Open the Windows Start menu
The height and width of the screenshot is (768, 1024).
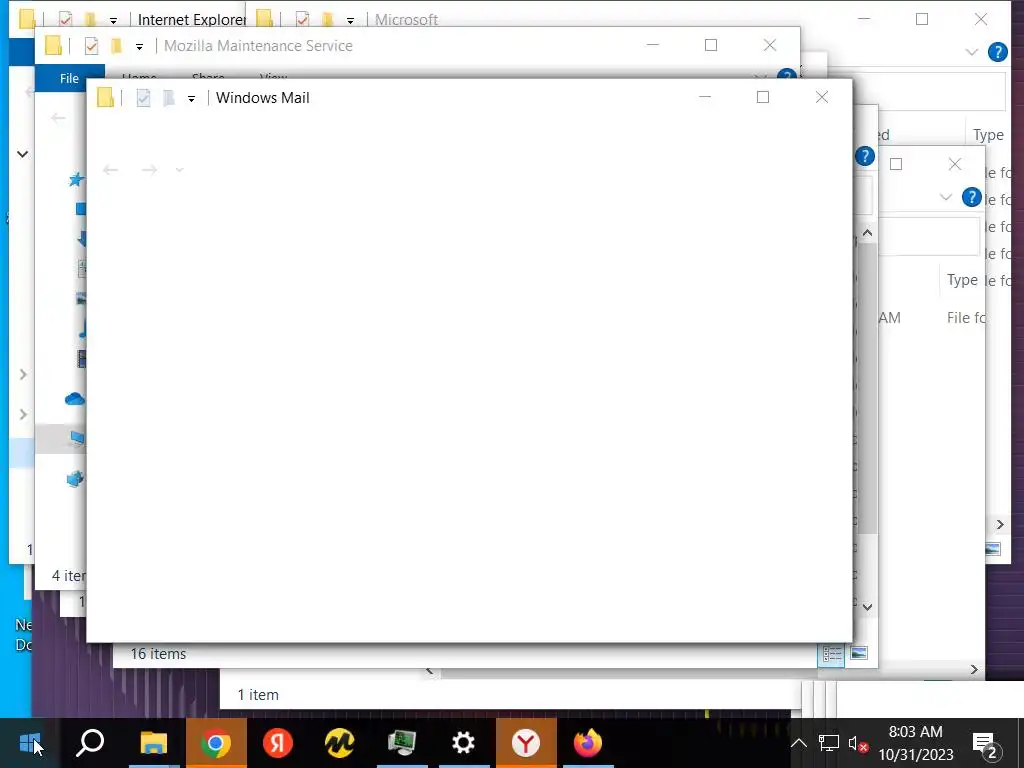pyautogui.click(x=30, y=743)
